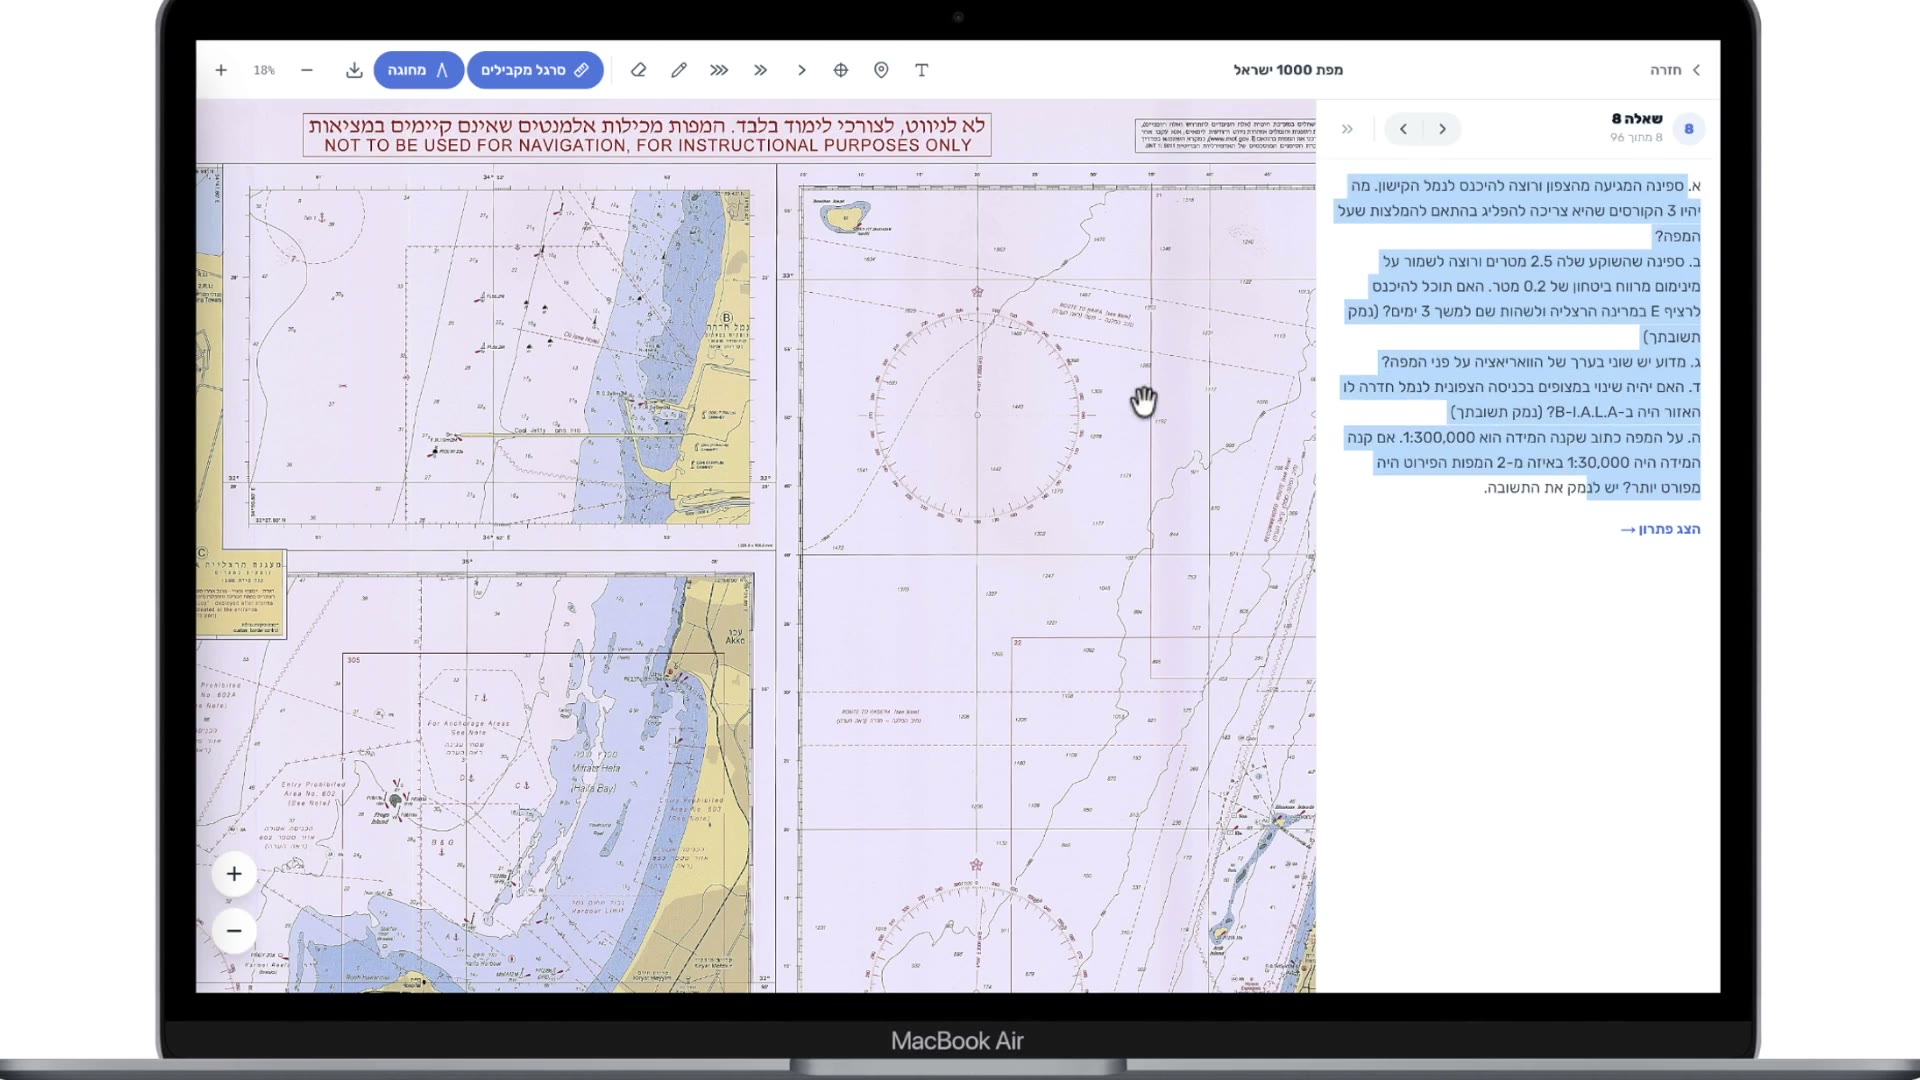Screen dimensions: 1920x1080
Task: Select the single-arrow line tool
Action: click(x=801, y=70)
